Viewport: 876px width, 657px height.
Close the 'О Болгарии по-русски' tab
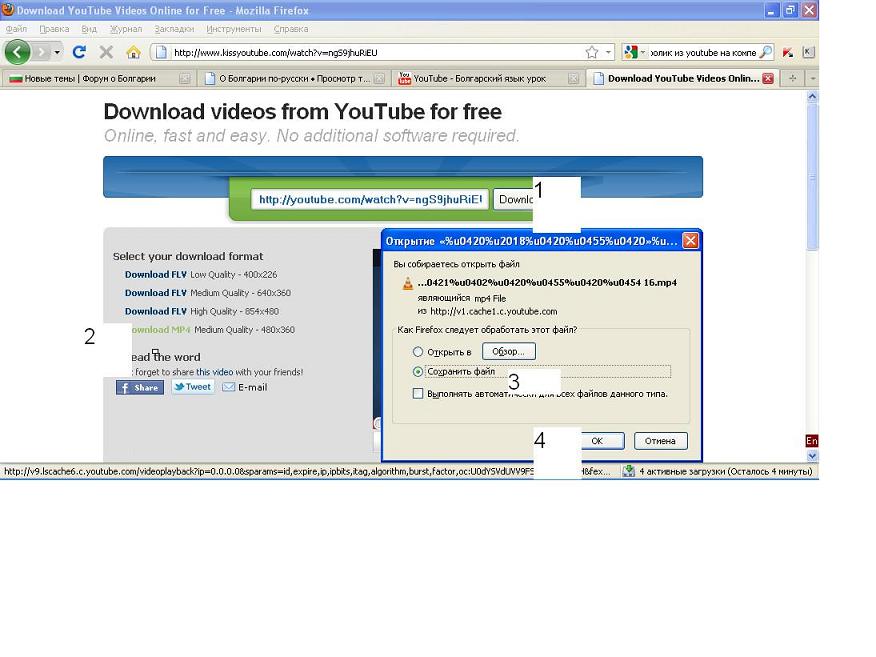(379, 79)
